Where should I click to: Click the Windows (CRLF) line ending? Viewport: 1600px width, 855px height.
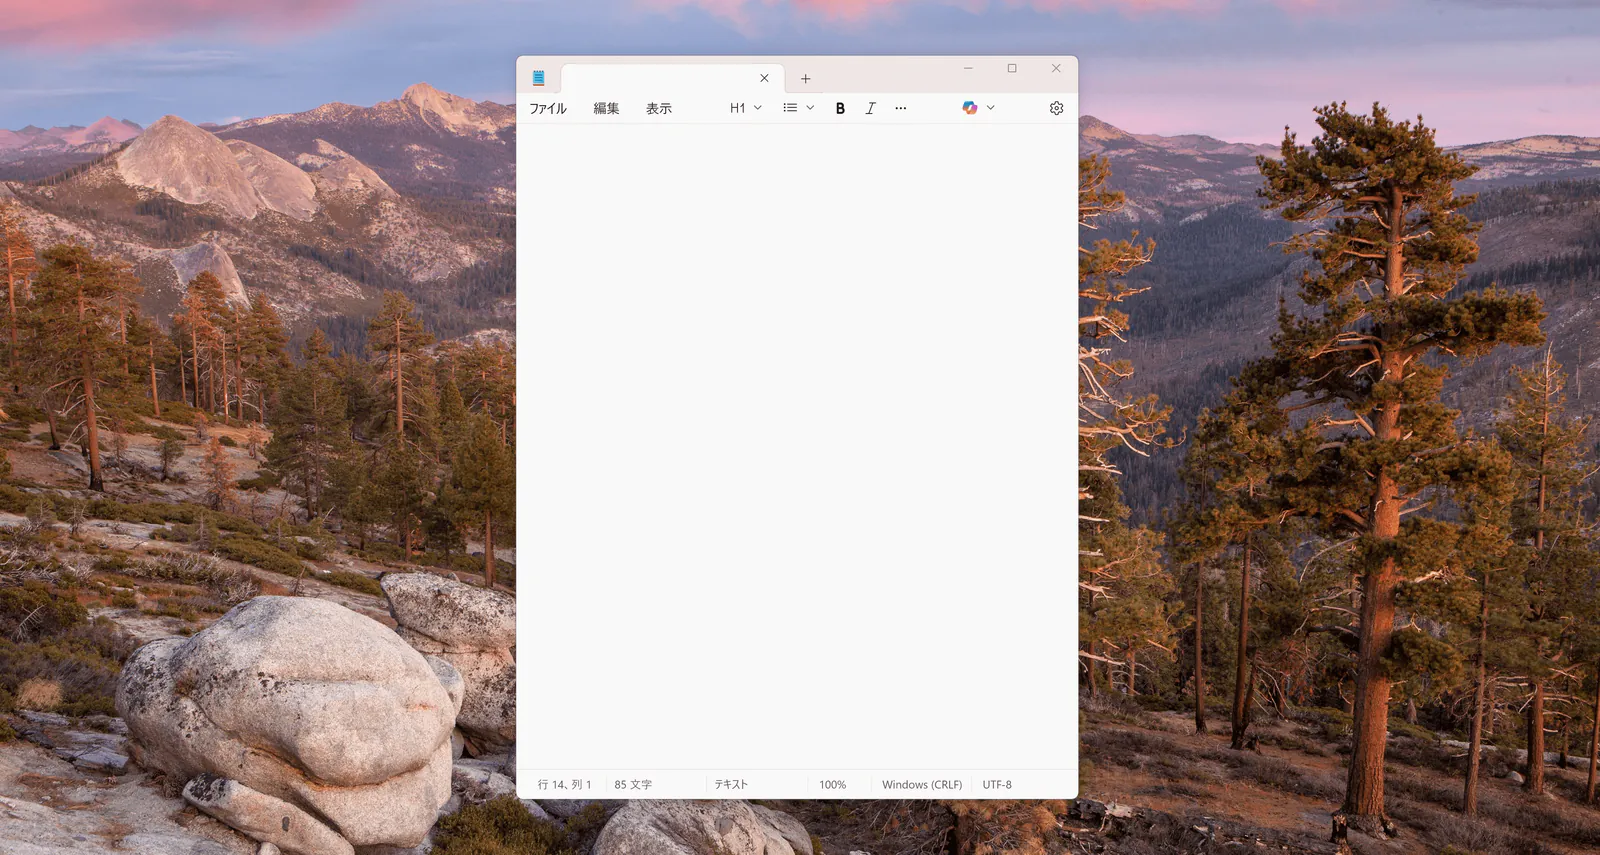point(922,785)
